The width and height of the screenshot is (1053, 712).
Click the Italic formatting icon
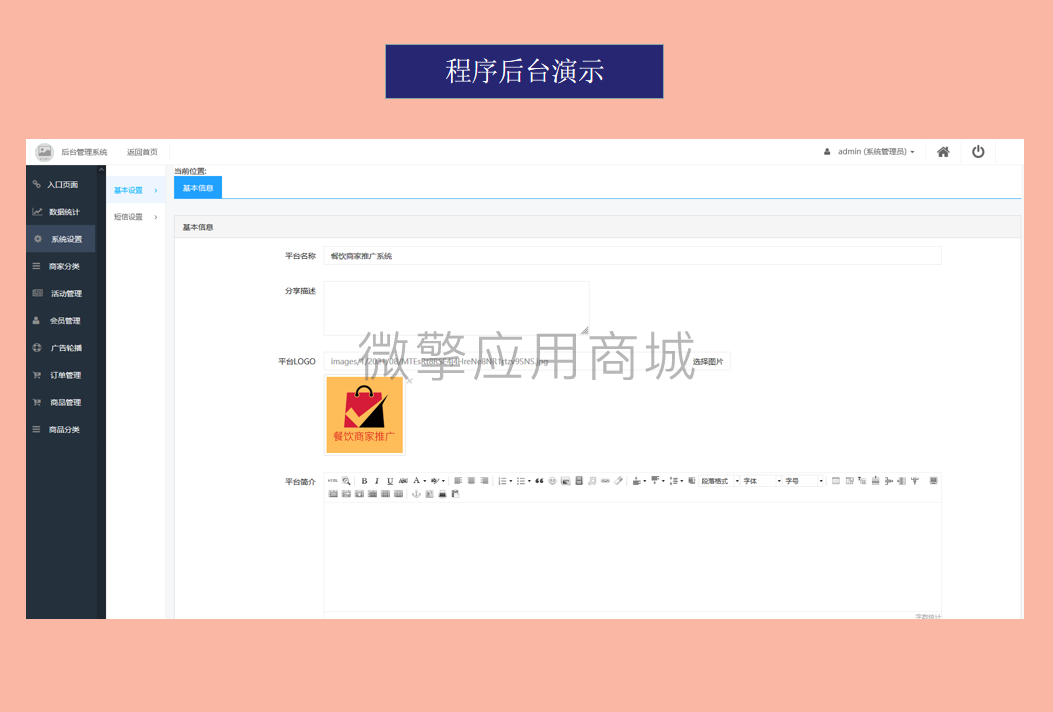[x=376, y=481]
